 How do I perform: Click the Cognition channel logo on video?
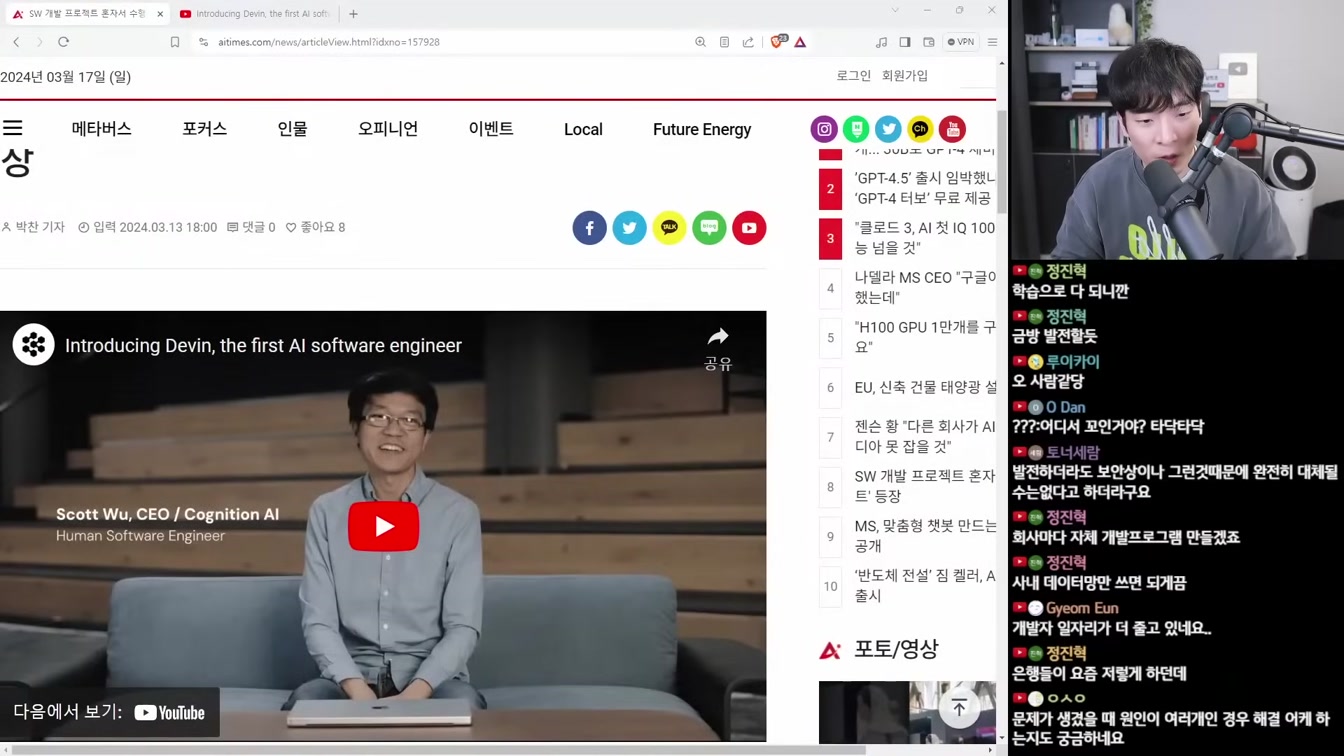[33, 345]
